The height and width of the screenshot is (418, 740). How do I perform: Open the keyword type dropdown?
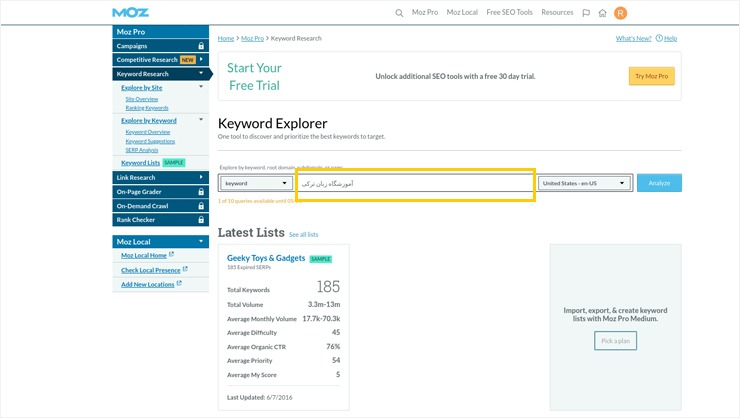tap(255, 183)
